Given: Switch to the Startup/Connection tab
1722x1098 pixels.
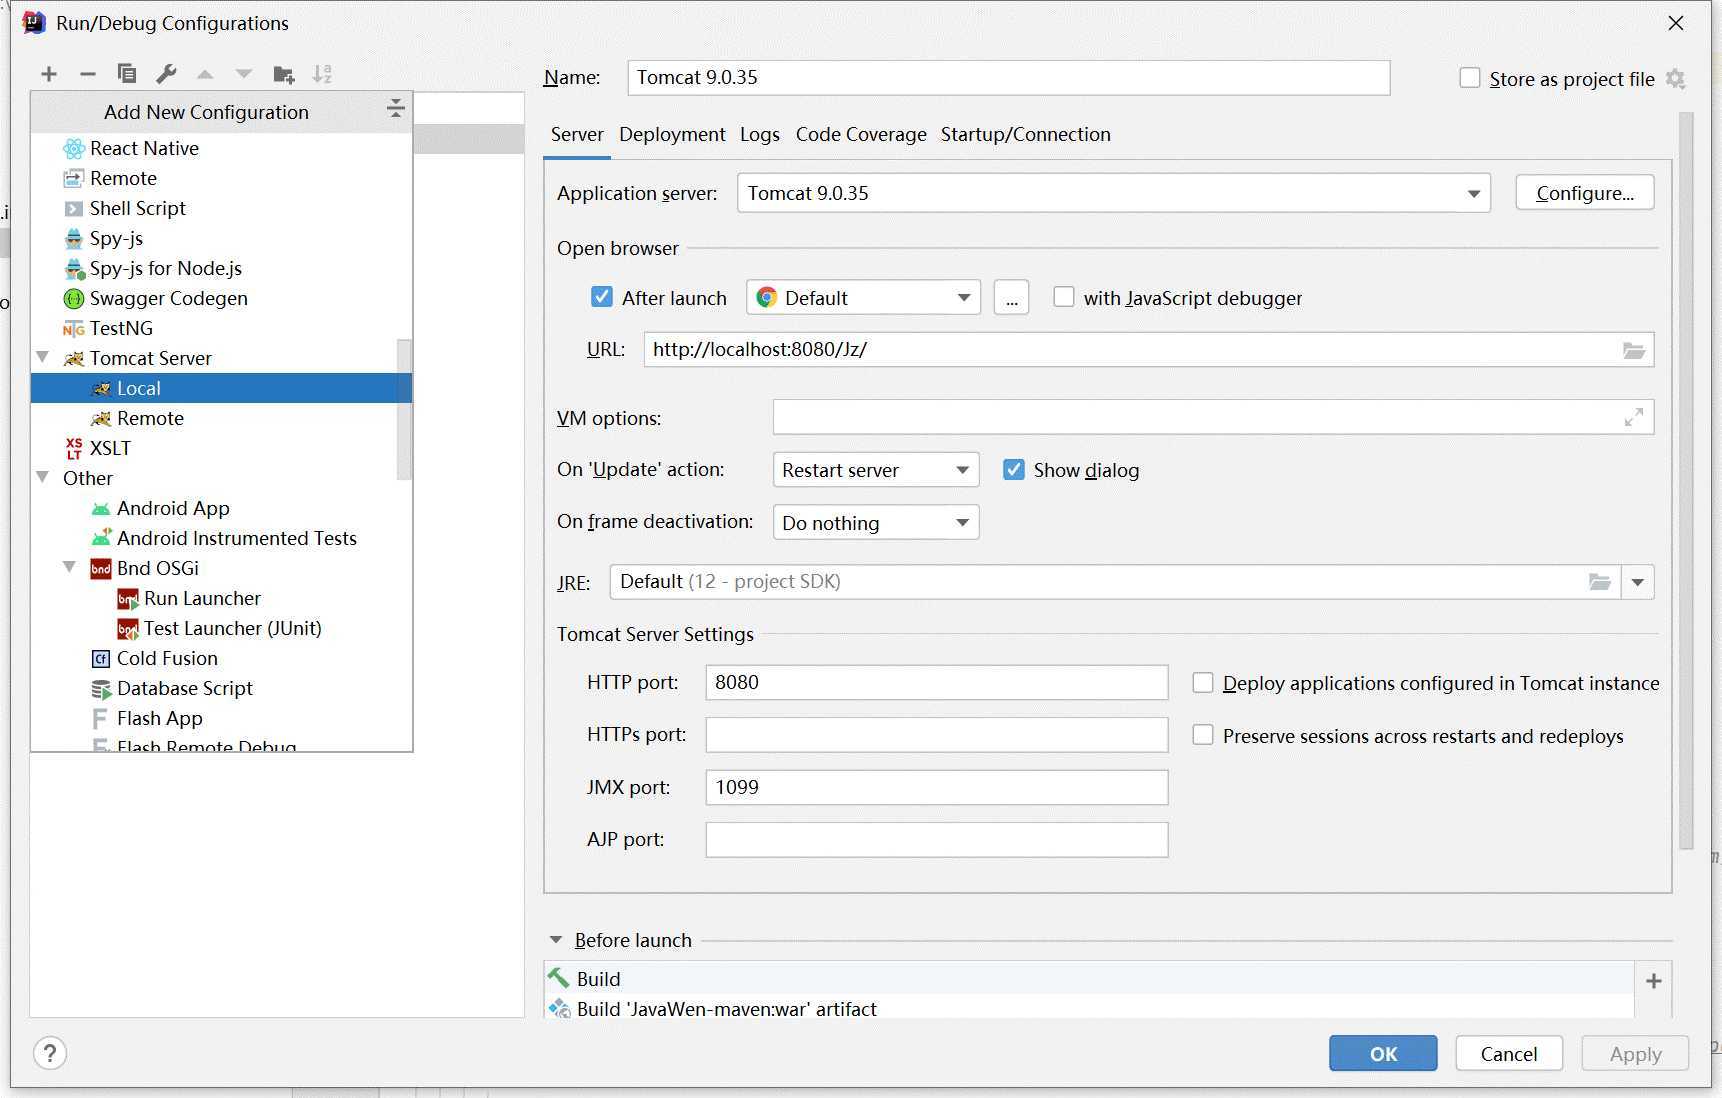Looking at the screenshot, I should pyautogui.click(x=1025, y=135).
